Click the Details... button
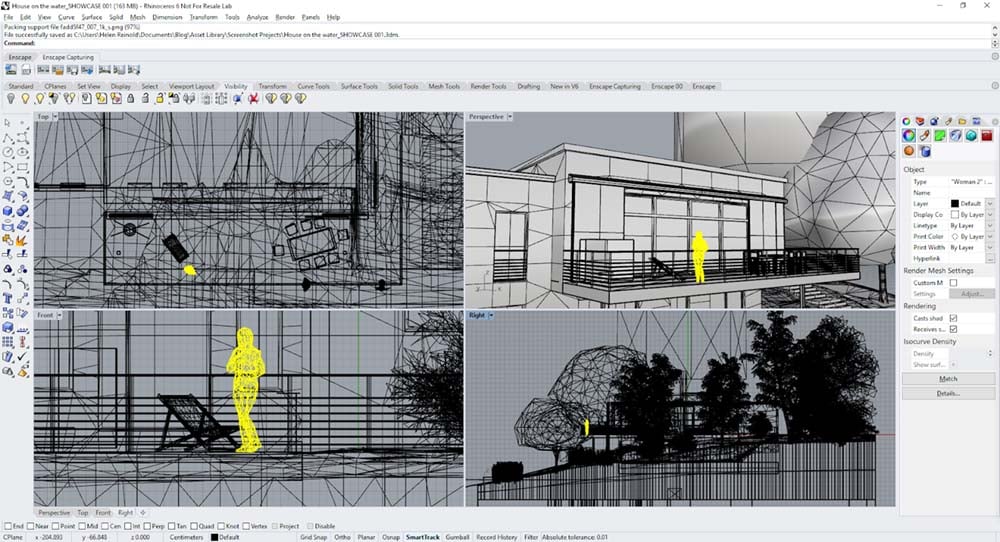This screenshot has width=1000, height=542. (x=948, y=393)
